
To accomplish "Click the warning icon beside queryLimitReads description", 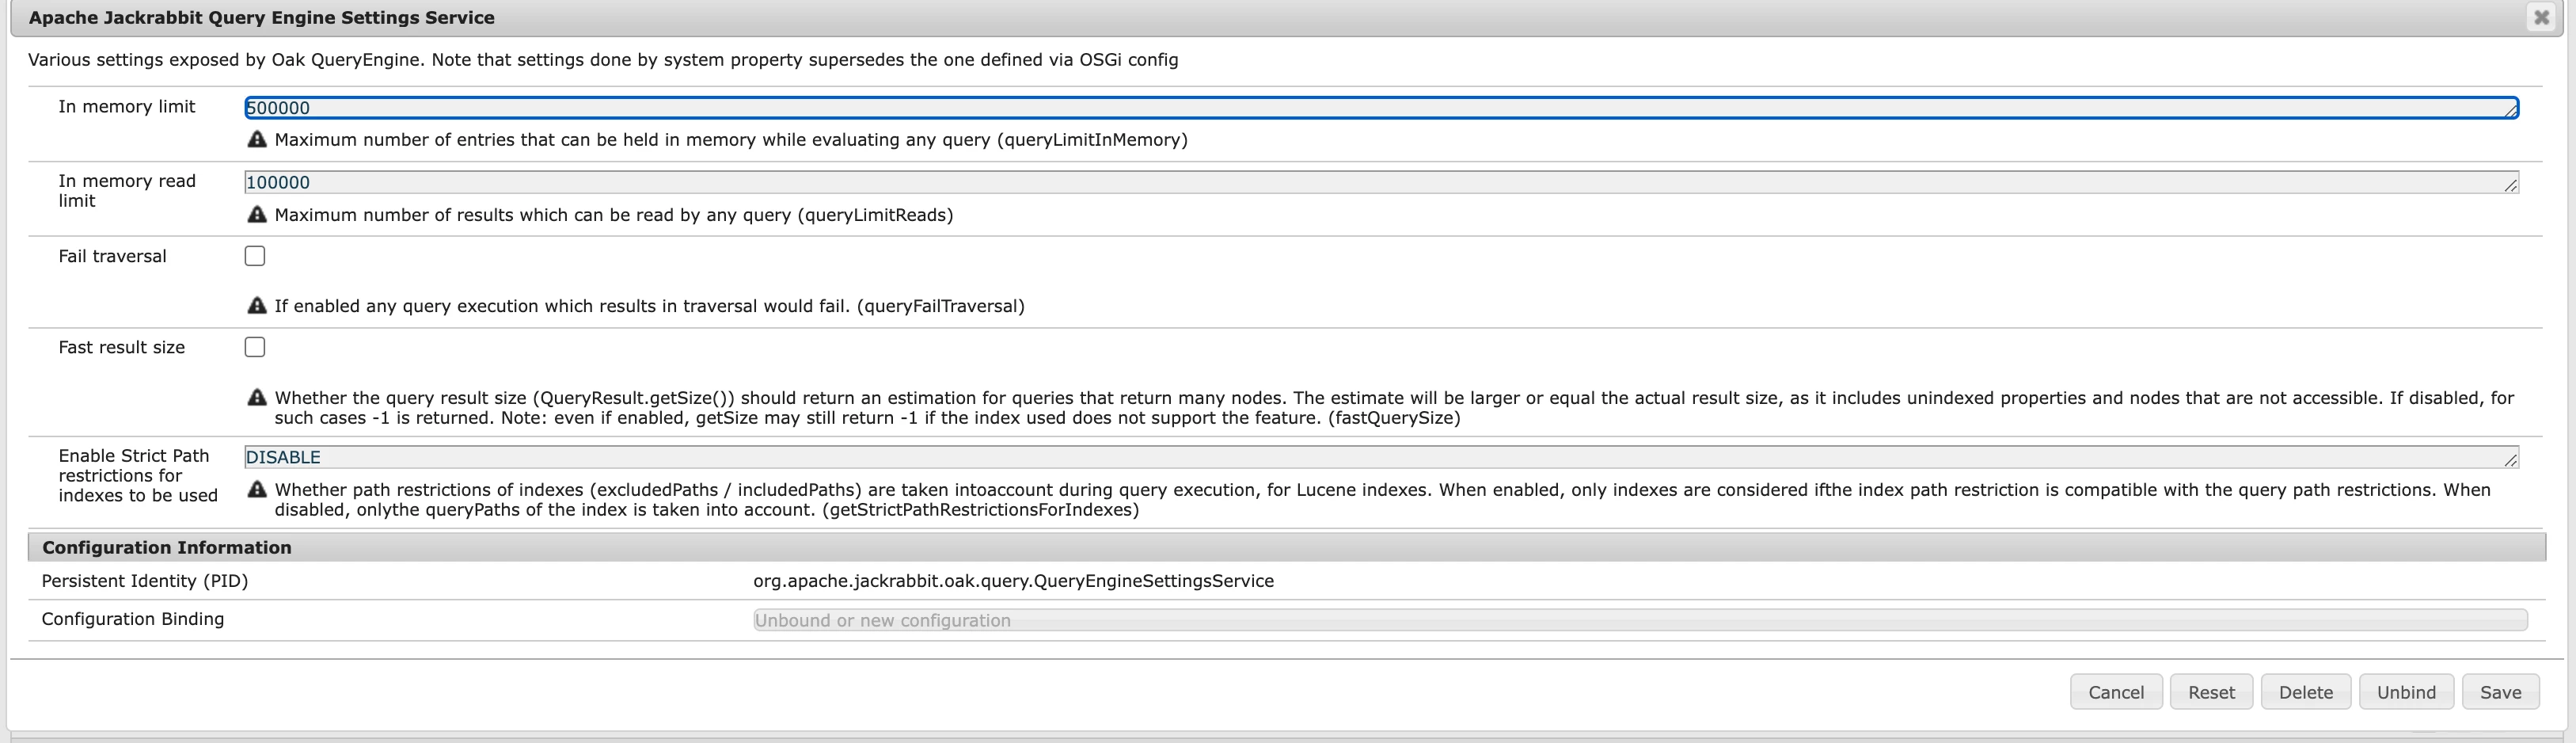I will (257, 214).
